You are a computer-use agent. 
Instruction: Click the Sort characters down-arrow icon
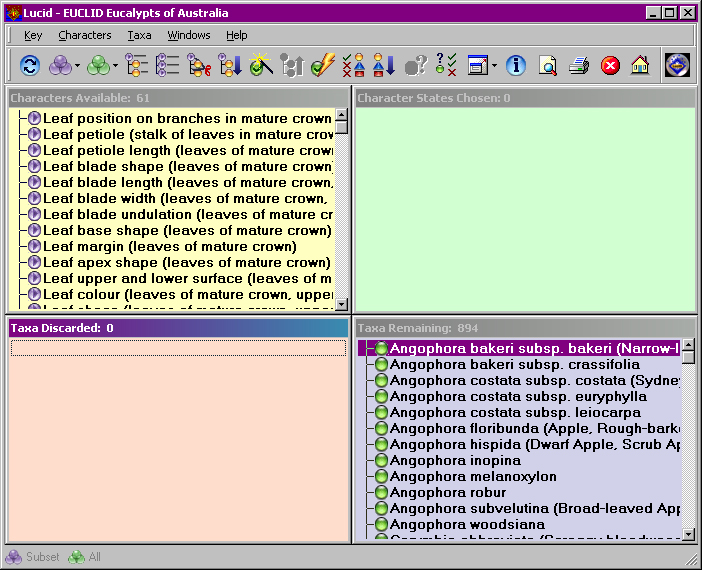pos(230,65)
